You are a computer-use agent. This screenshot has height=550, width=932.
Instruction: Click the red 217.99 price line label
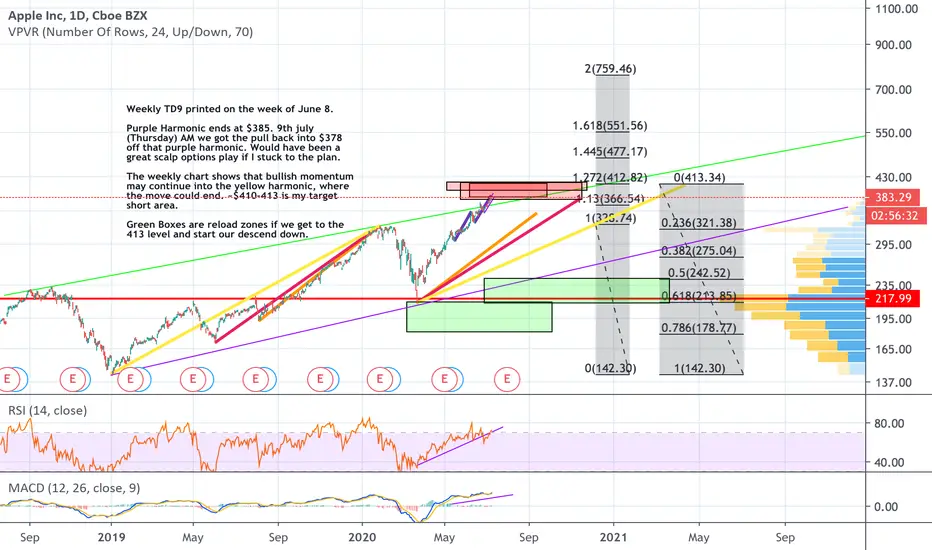click(x=893, y=298)
